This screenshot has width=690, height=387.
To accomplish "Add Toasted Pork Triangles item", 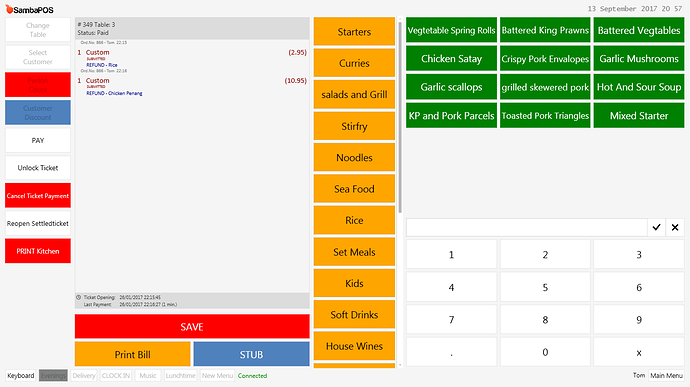I will (x=545, y=115).
